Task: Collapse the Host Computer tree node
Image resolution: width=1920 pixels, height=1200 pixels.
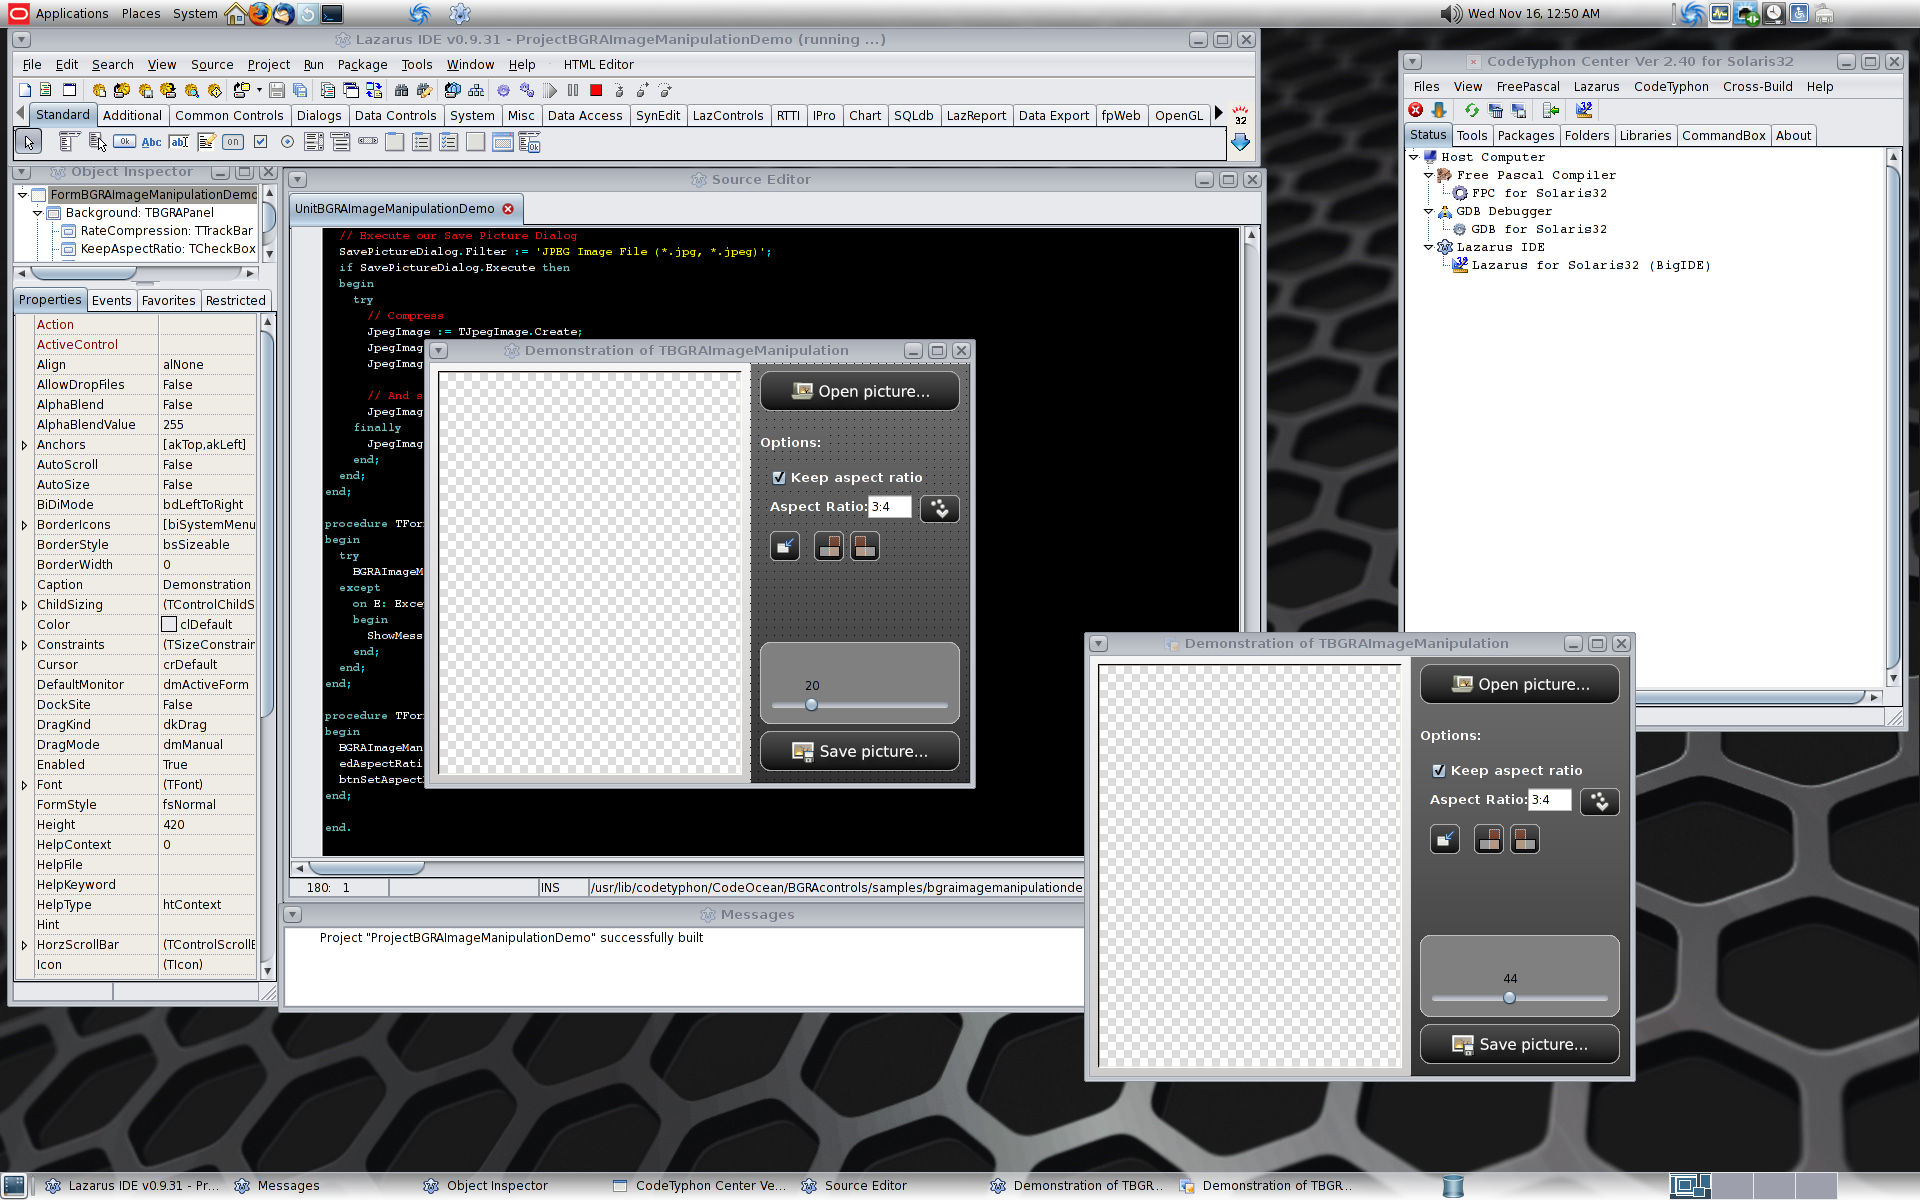Action: (1413, 157)
